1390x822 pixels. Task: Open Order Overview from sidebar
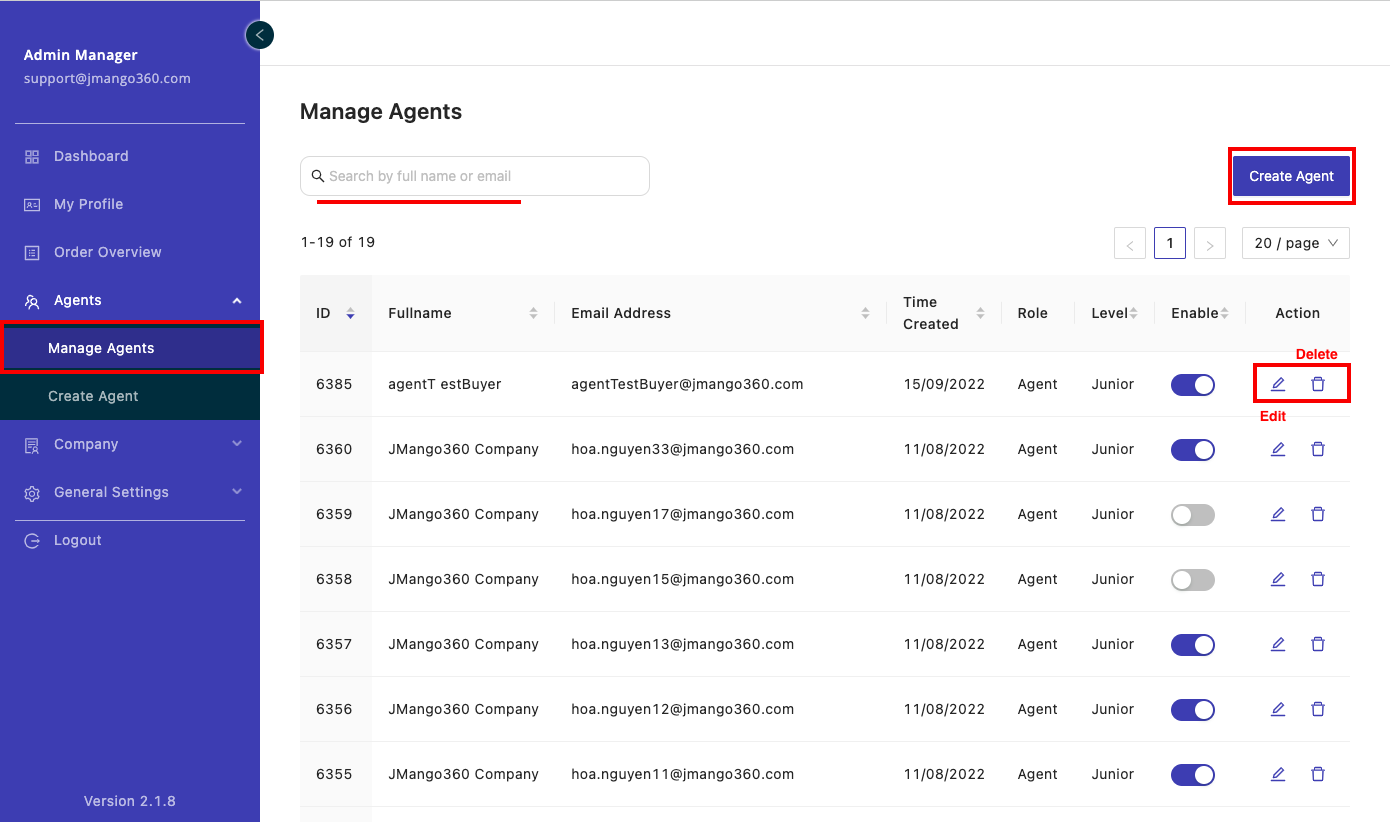coord(107,252)
